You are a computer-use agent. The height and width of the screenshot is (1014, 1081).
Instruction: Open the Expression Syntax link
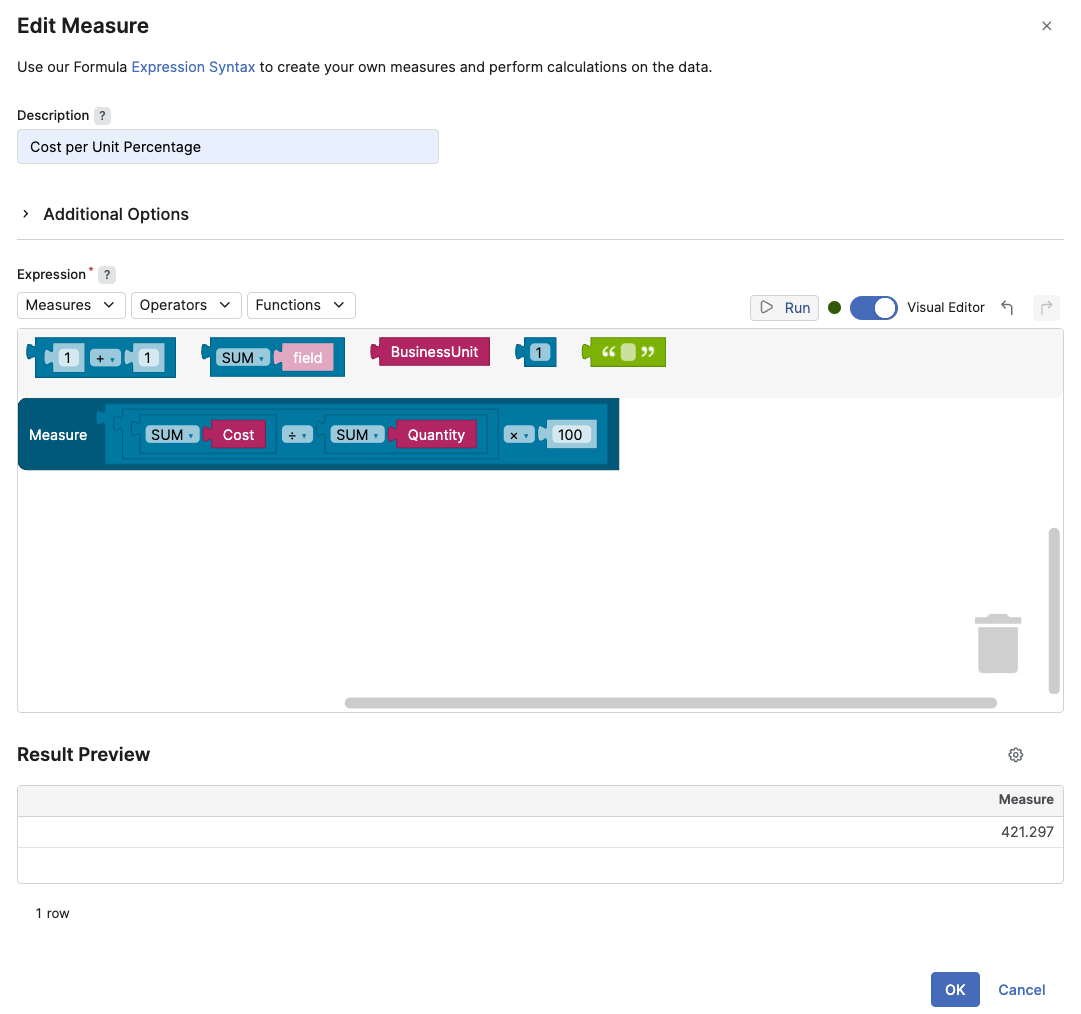193,67
